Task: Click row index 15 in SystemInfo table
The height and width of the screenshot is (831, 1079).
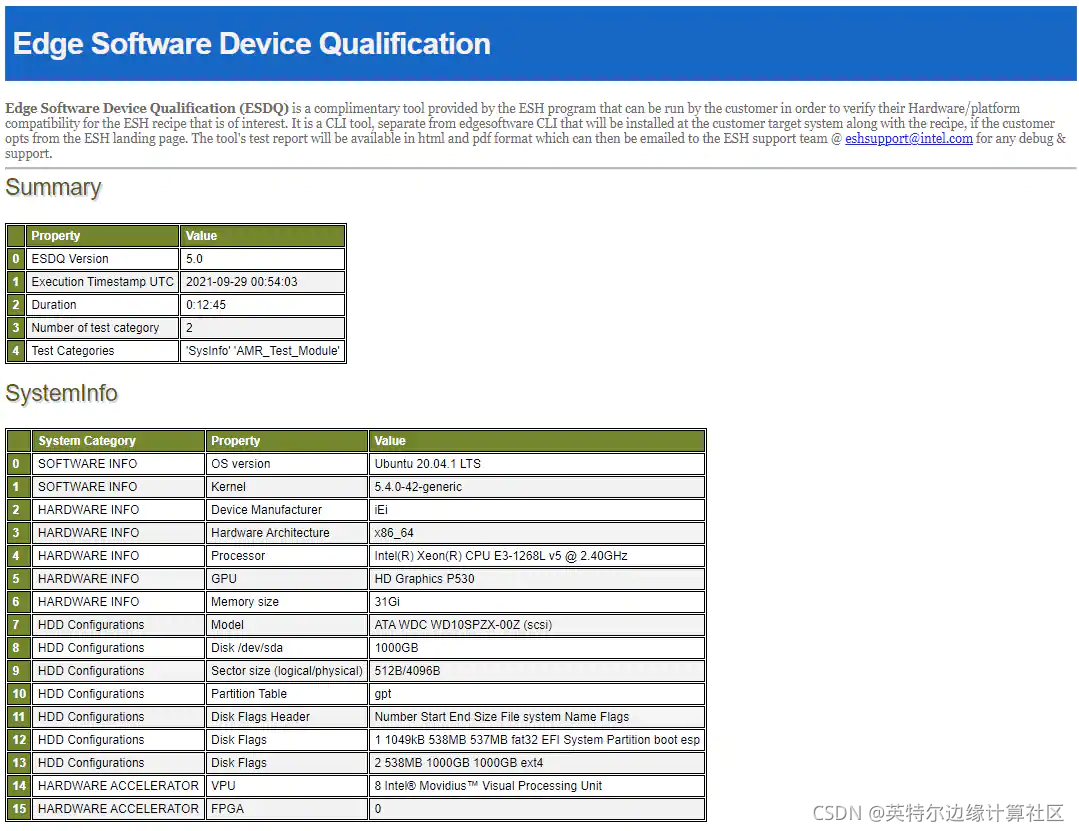Action: pyautogui.click(x=19, y=810)
